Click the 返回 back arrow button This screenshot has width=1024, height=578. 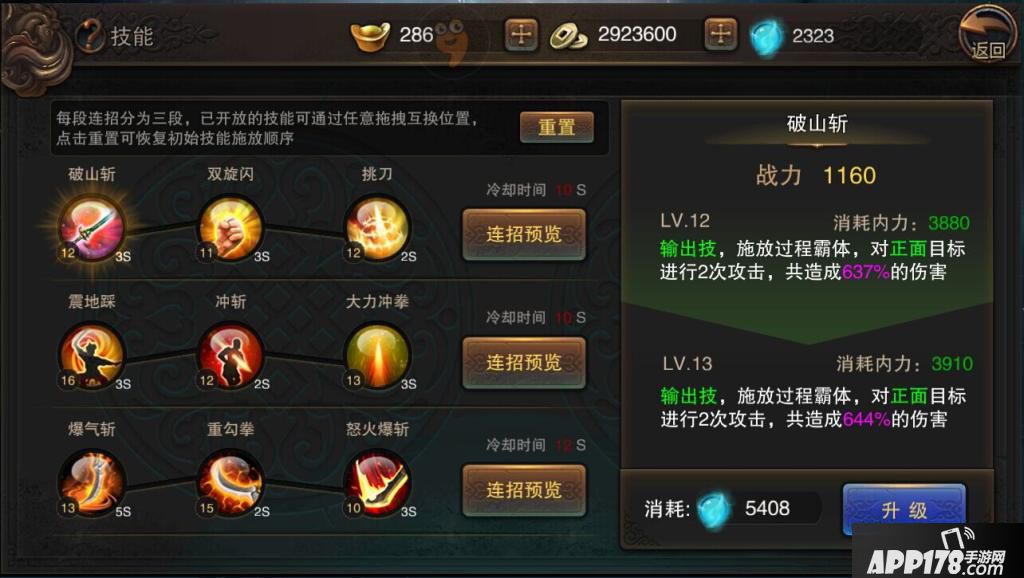987,34
